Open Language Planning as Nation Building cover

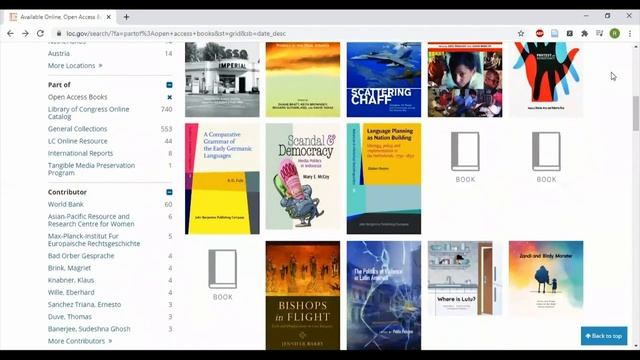[384, 179]
